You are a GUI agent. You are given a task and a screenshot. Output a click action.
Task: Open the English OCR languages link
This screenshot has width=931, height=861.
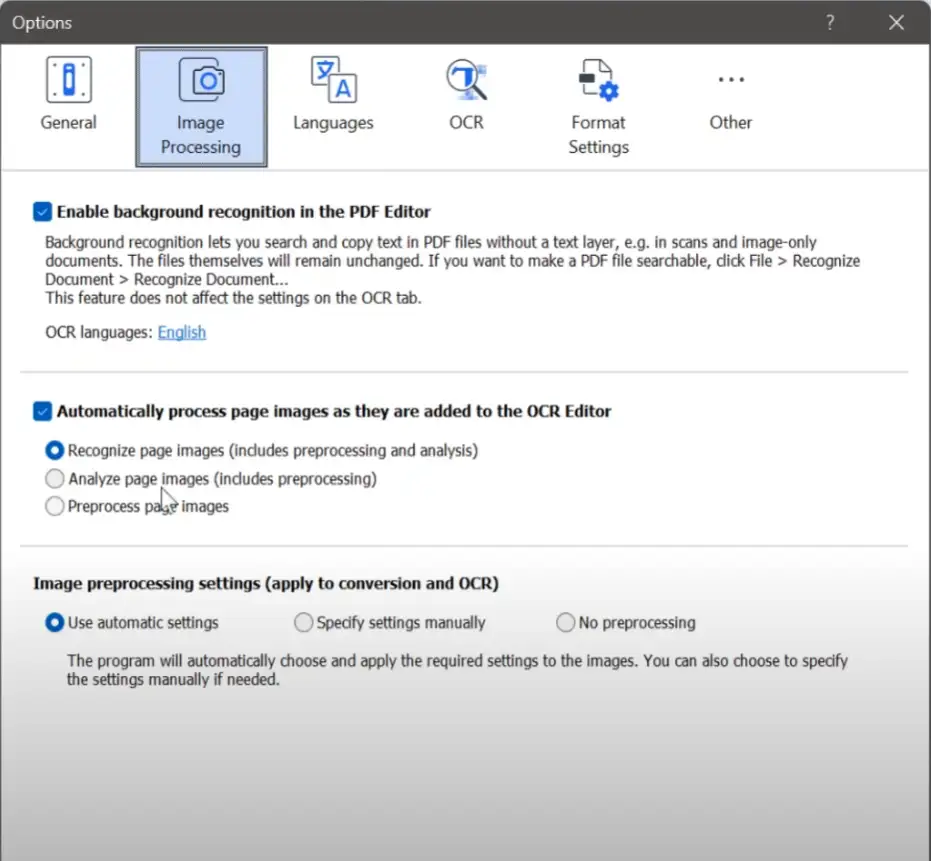[182, 332]
